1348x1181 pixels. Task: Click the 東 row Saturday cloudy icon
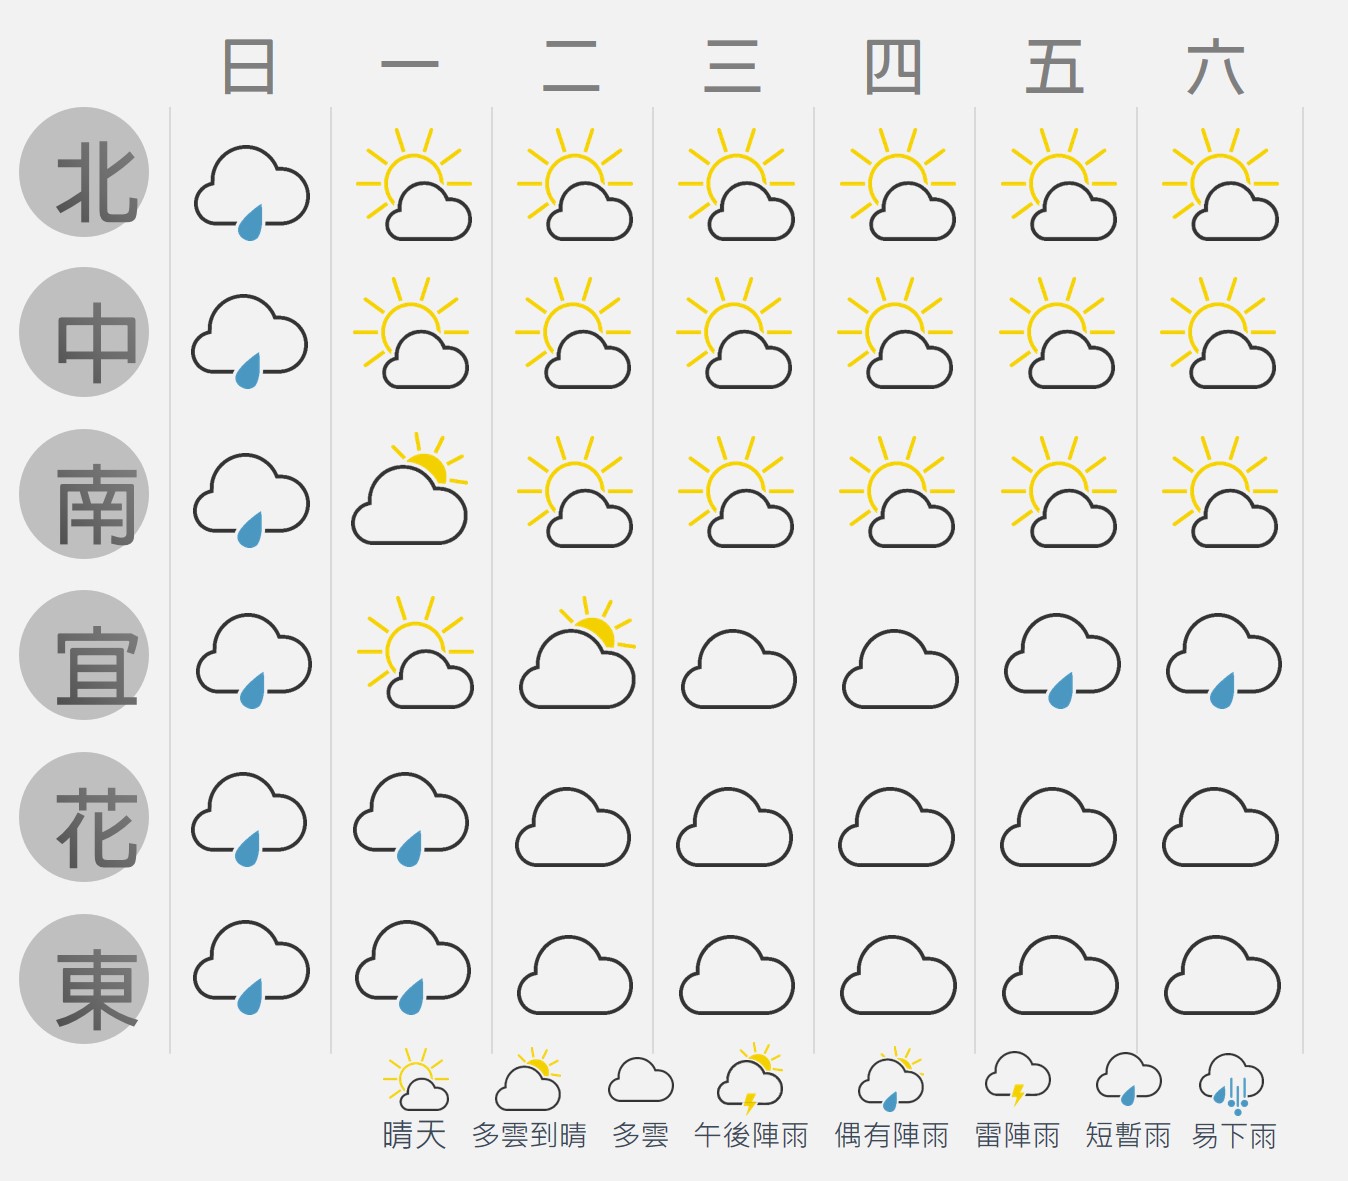[1223, 975]
